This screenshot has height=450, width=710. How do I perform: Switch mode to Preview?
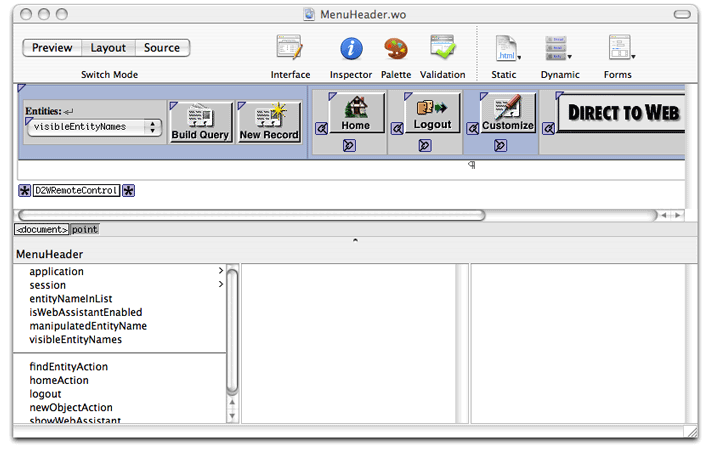coord(52,48)
